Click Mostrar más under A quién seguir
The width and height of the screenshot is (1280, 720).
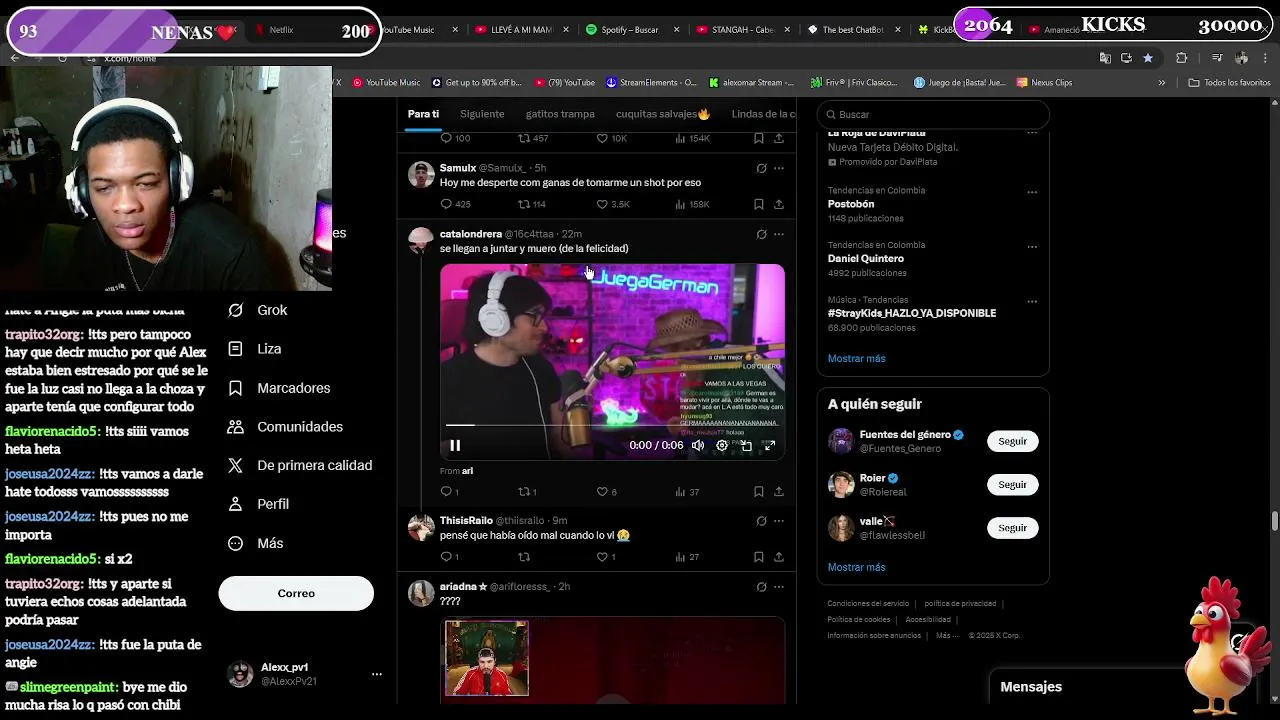[856, 567]
